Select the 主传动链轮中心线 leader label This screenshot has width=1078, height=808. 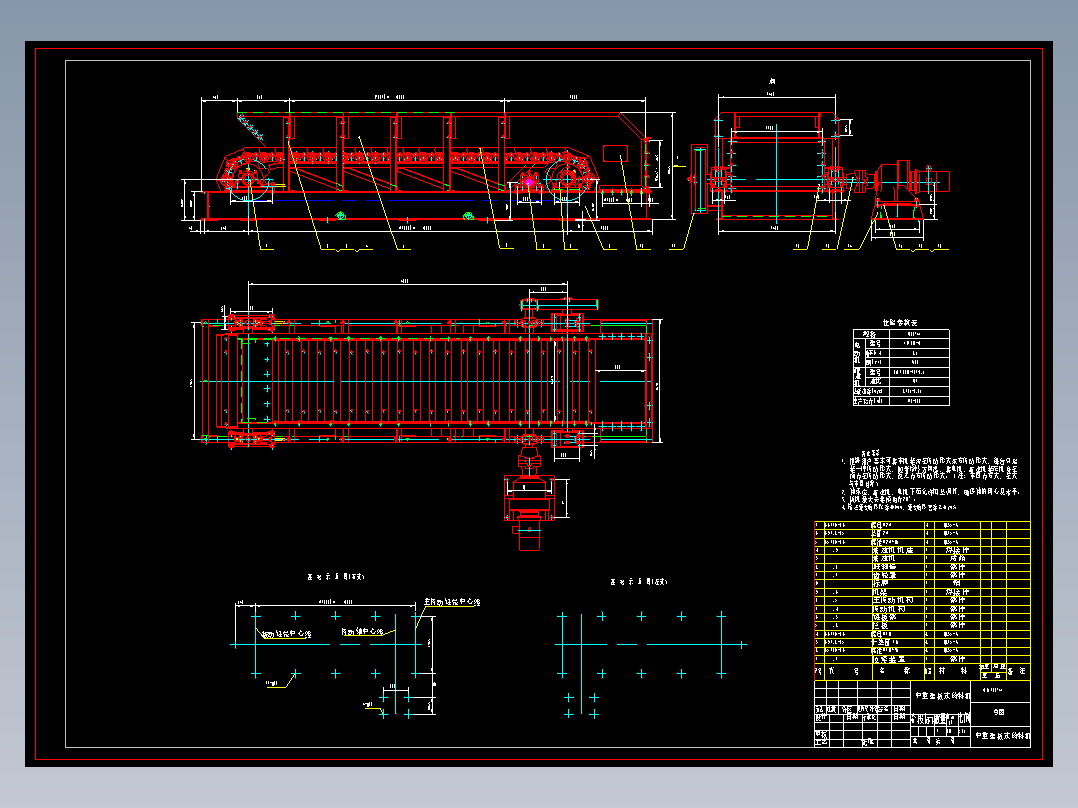[452, 602]
